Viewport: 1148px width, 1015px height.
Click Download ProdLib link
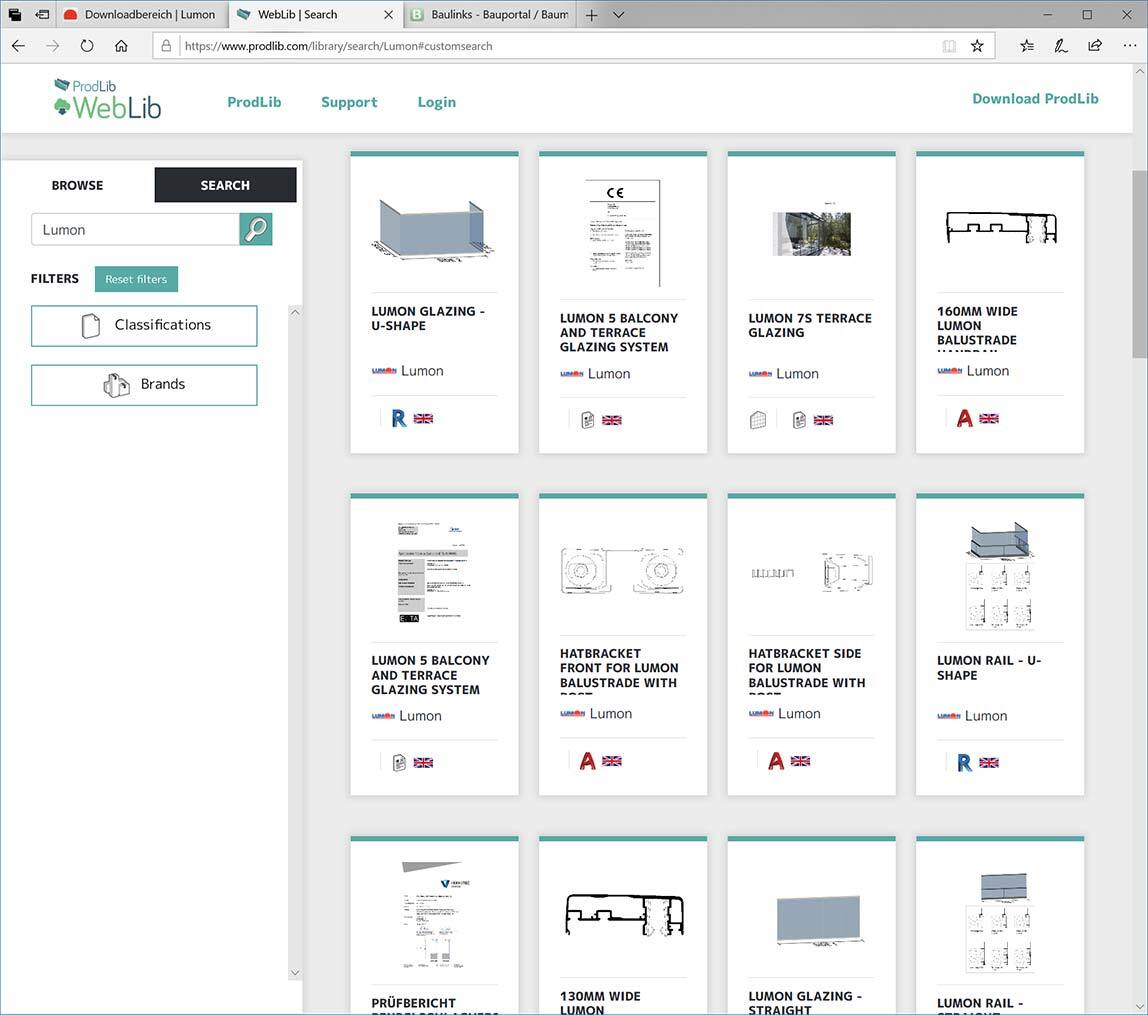point(1035,99)
